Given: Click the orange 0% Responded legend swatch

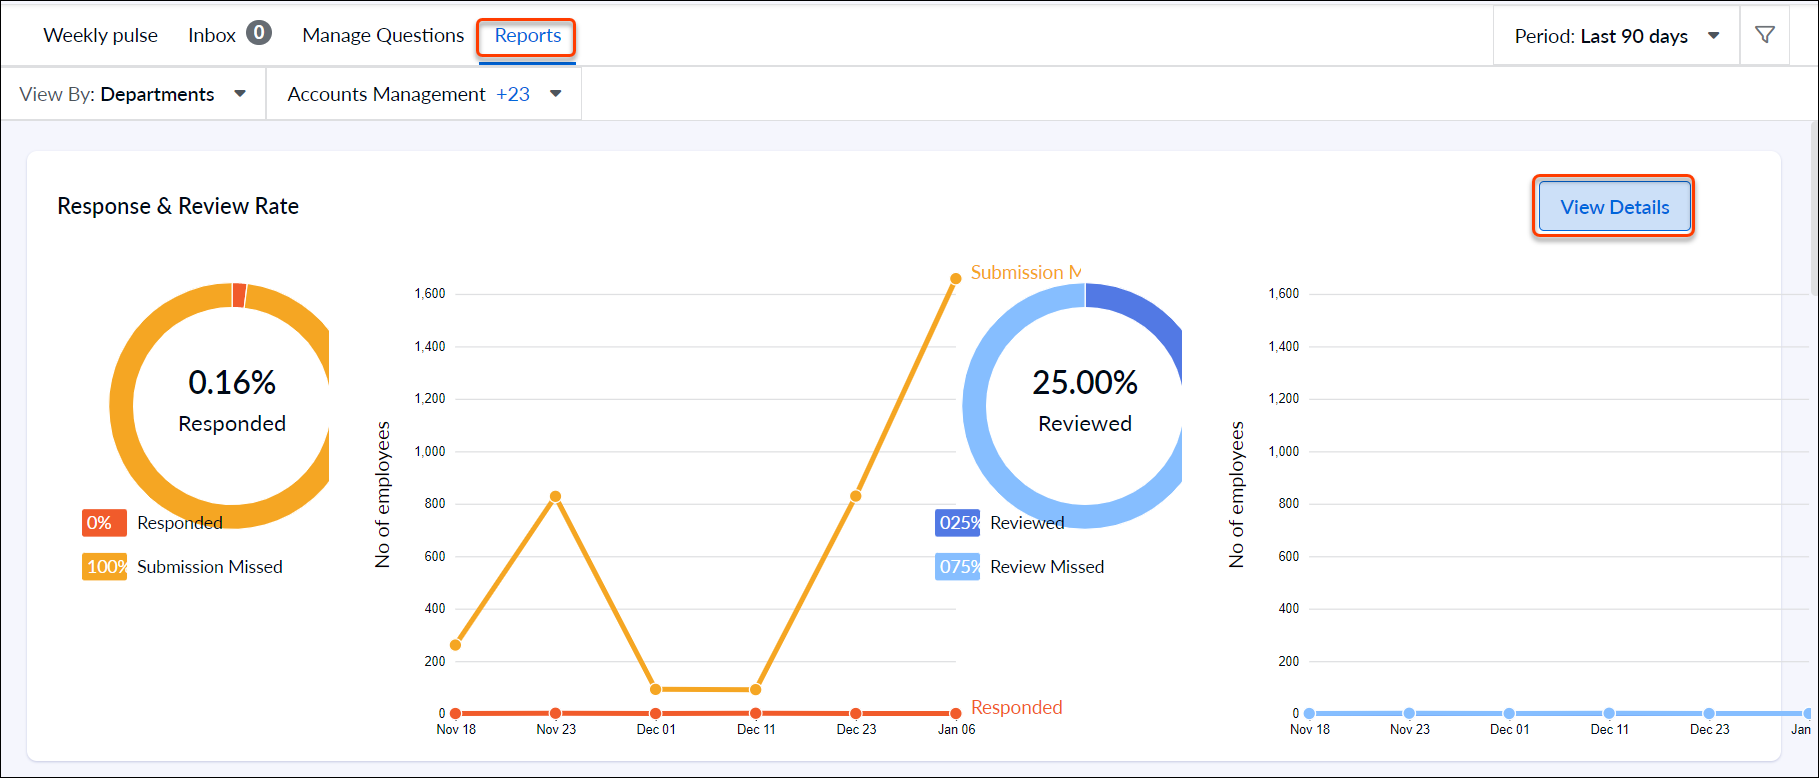Looking at the screenshot, I should (x=104, y=523).
